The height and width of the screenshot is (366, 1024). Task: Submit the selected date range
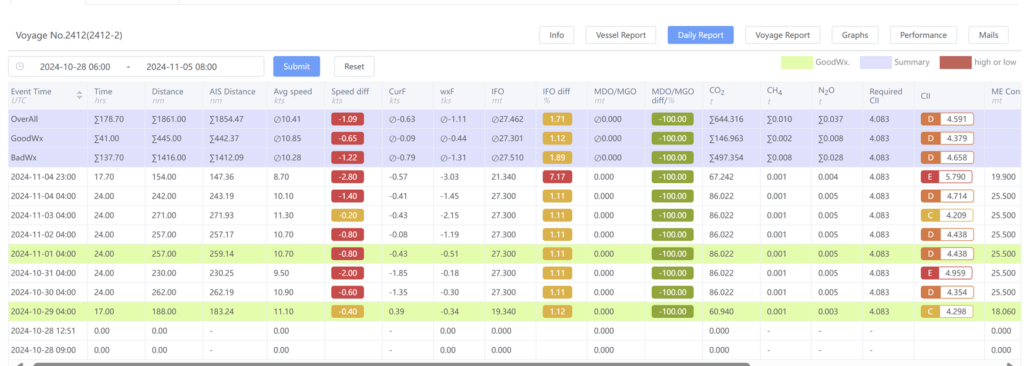(x=296, y=67)
